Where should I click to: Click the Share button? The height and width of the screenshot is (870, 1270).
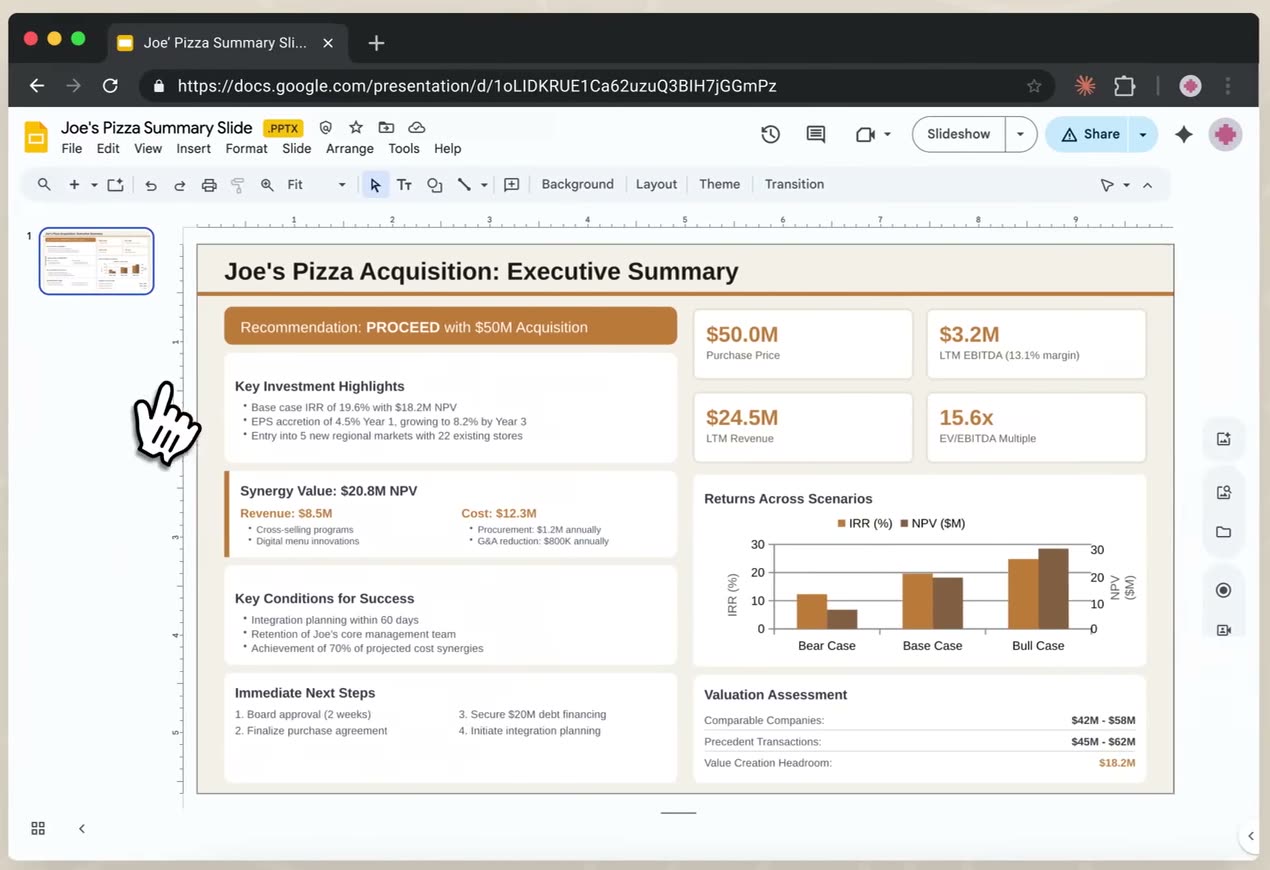pyautogui.click(x=1088, y=134)
